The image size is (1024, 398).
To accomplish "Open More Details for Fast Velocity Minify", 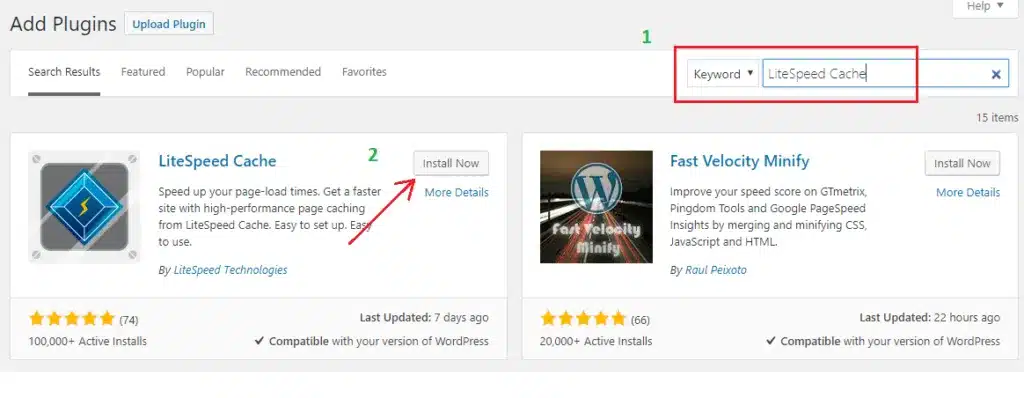I will (968, 192).
